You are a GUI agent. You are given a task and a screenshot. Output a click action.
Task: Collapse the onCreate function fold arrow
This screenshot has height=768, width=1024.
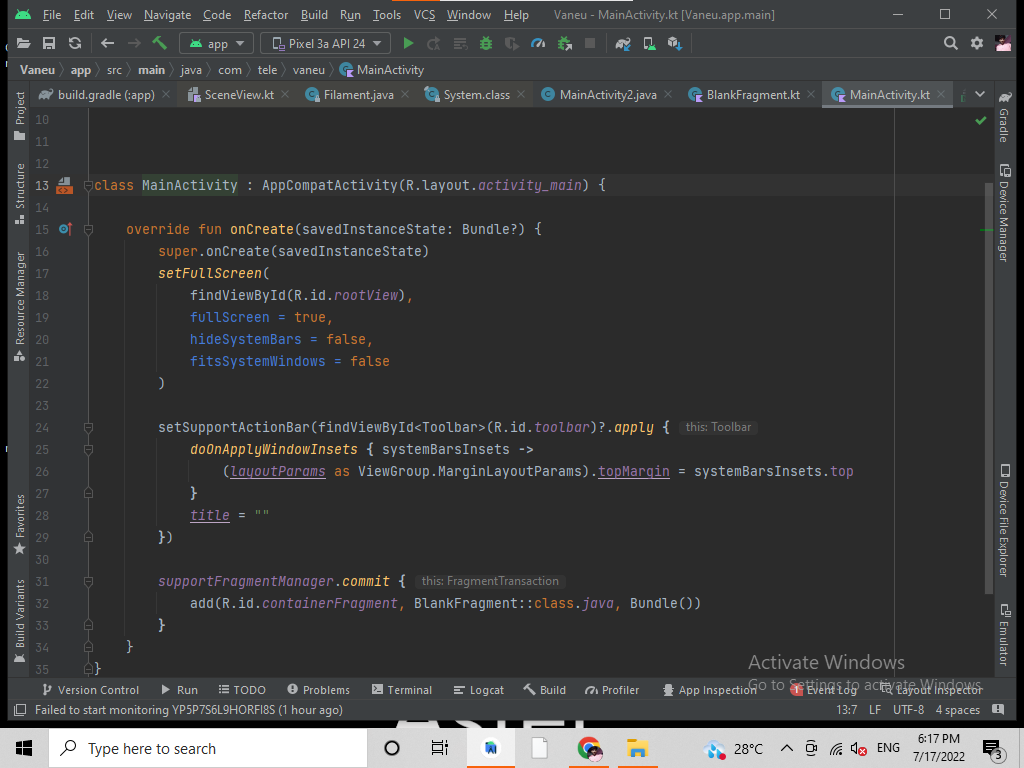click(88, 229)
